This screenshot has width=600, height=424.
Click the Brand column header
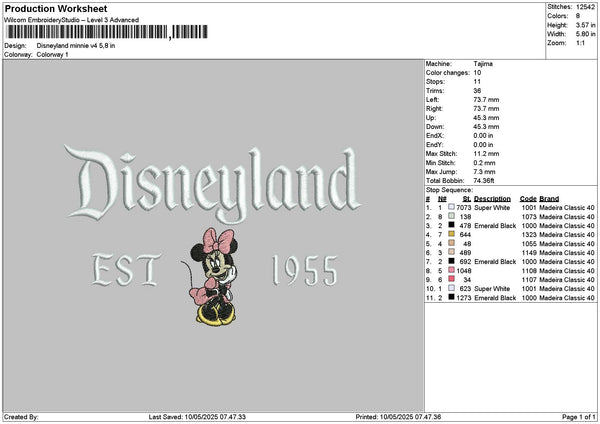pyautogui.click(x=549, y=199)
